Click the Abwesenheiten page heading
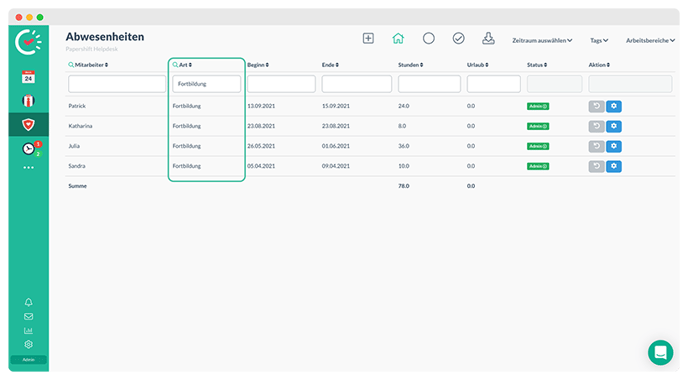Screen dimensions: 688x380 point(105,37)
